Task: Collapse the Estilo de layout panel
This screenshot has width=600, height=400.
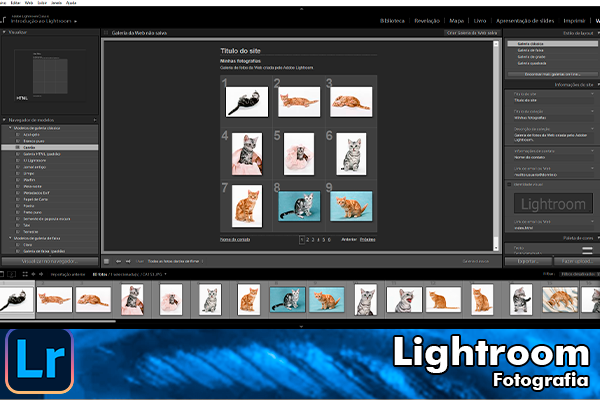Action: point(598,33)
